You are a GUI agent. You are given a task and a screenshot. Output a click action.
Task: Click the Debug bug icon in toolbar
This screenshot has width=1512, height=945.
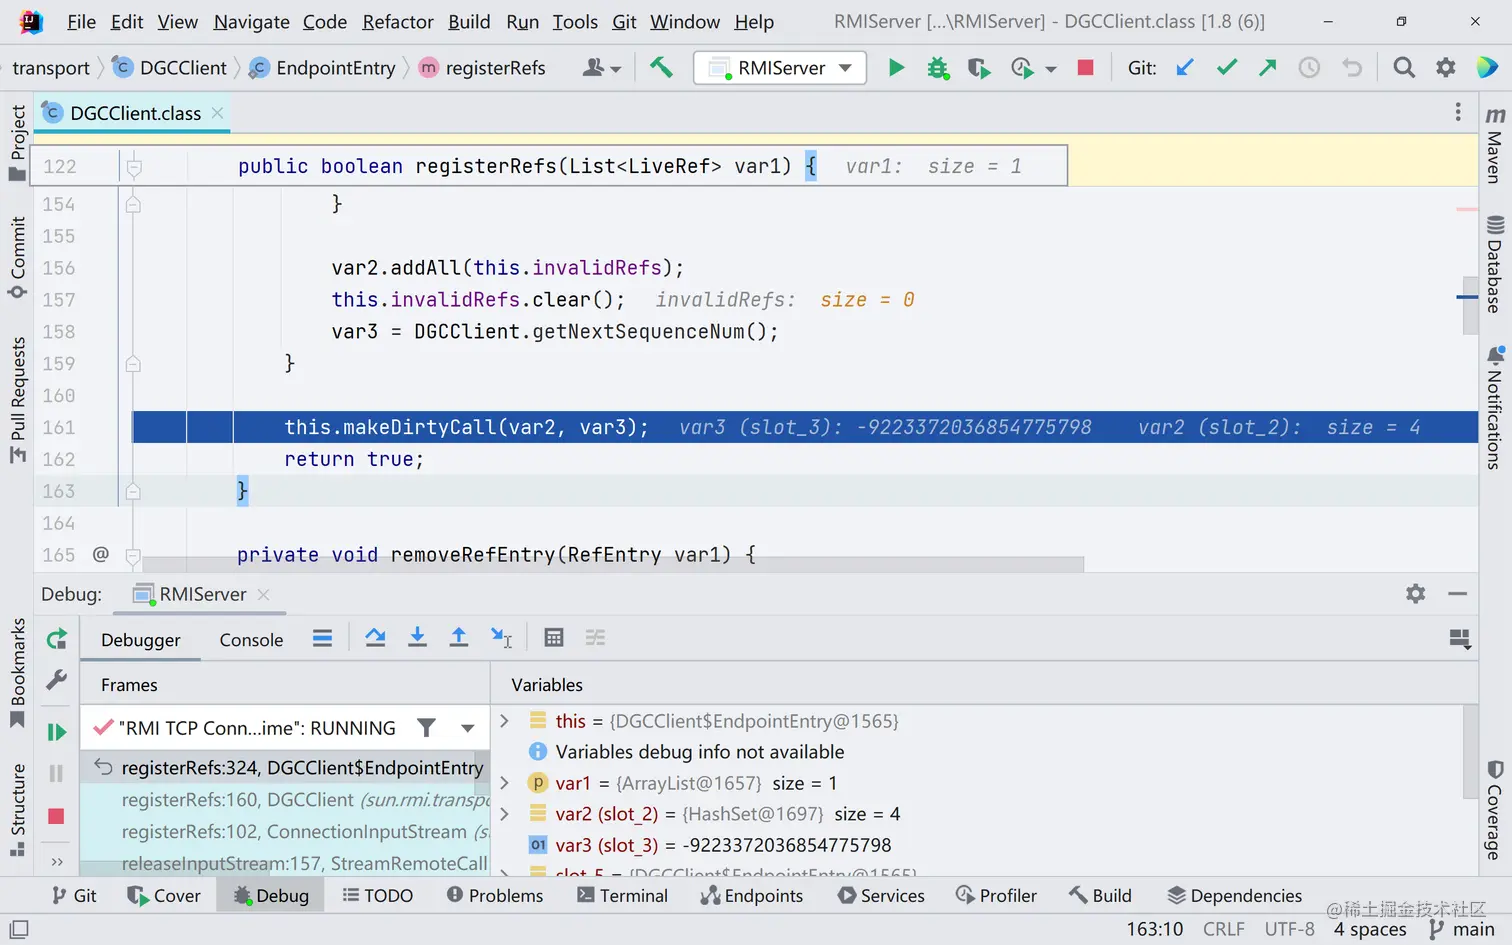(937, 67)
